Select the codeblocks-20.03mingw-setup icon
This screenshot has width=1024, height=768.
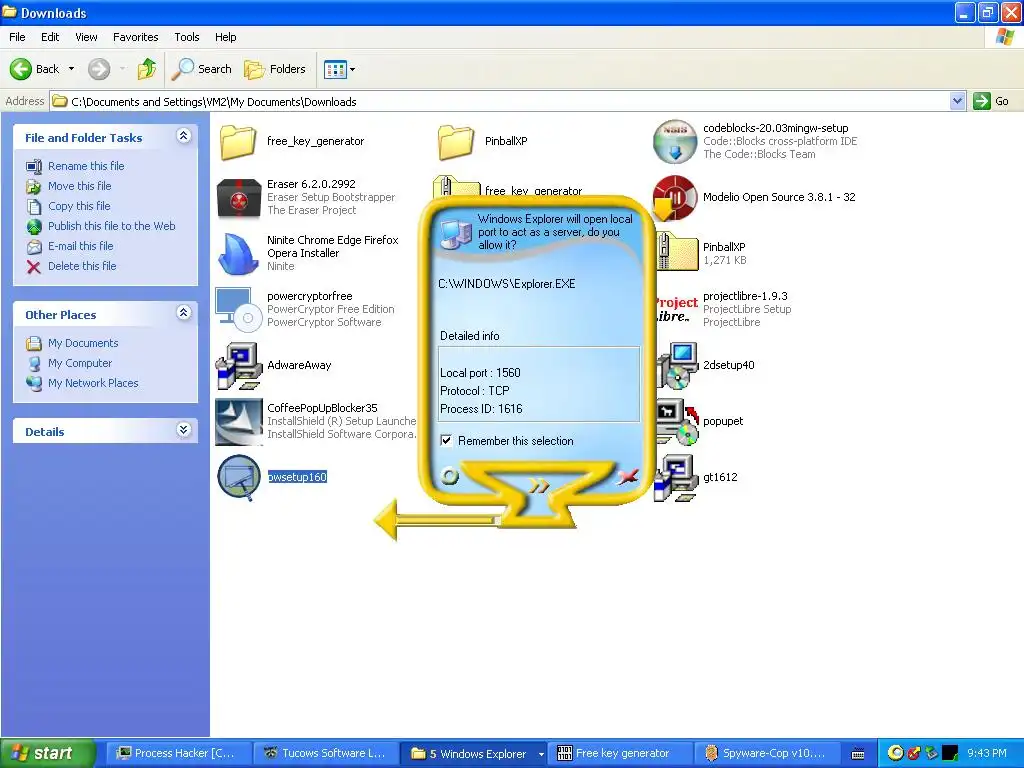pos(675,141)
